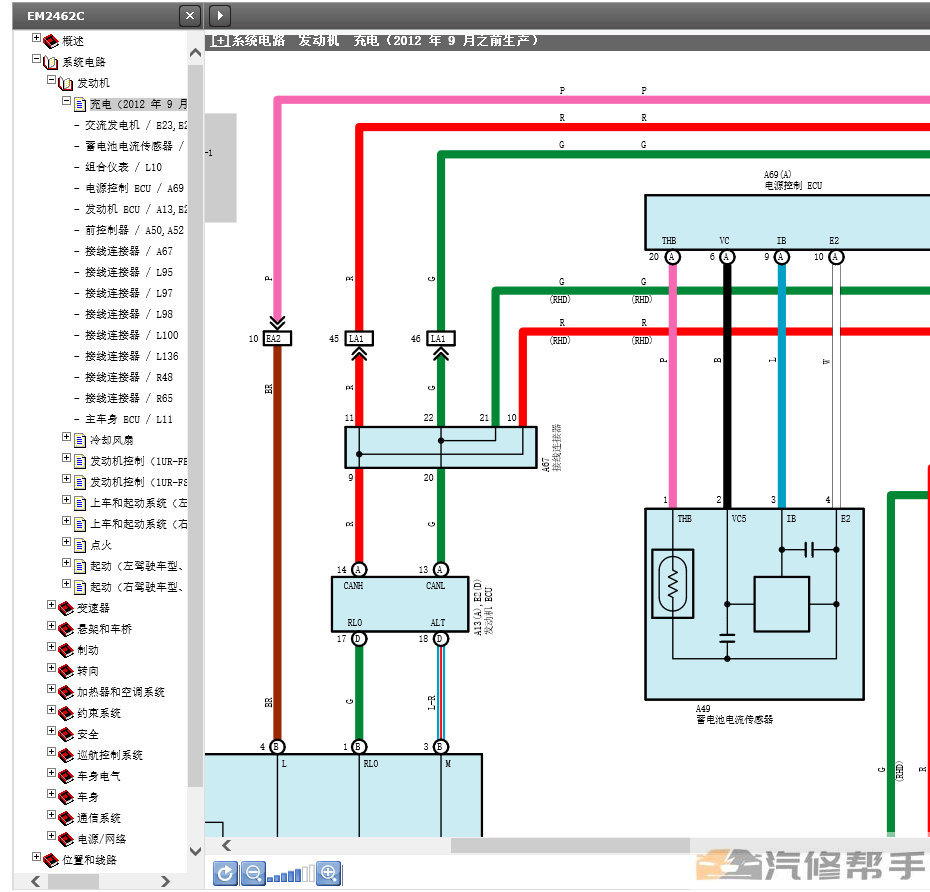Select 电源控制 ECU / A69 entry
Image resolution: width=930 pixels, height=892 pixels.
point(135,188)
